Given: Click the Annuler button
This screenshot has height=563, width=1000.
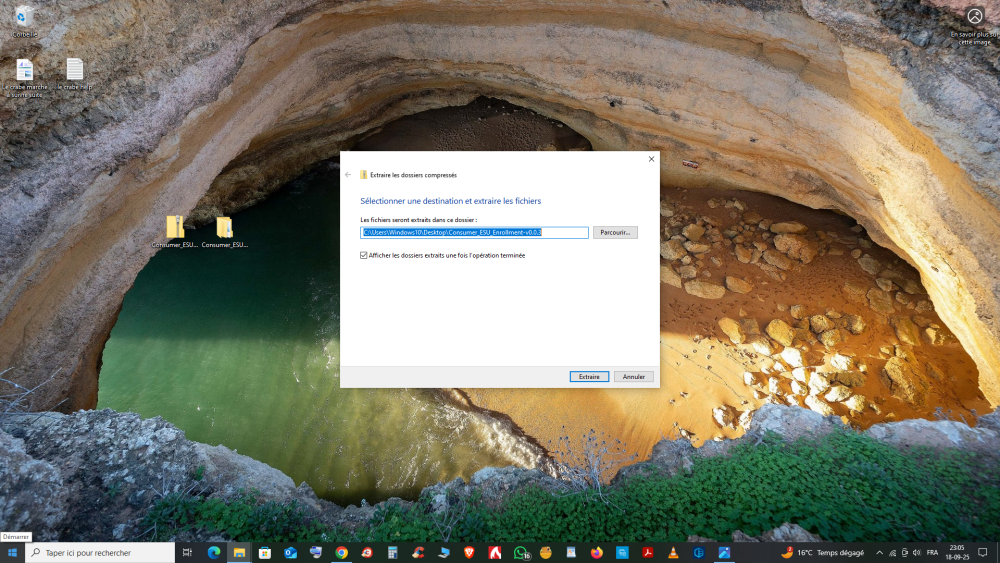Looking at the screenshot, I should 634,377.
